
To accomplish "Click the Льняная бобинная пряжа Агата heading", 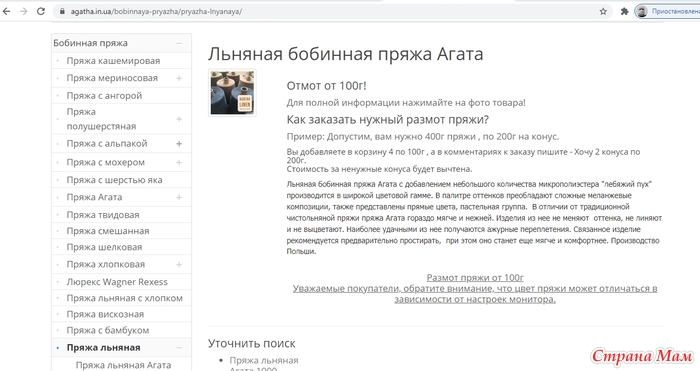I will (346, 54).
